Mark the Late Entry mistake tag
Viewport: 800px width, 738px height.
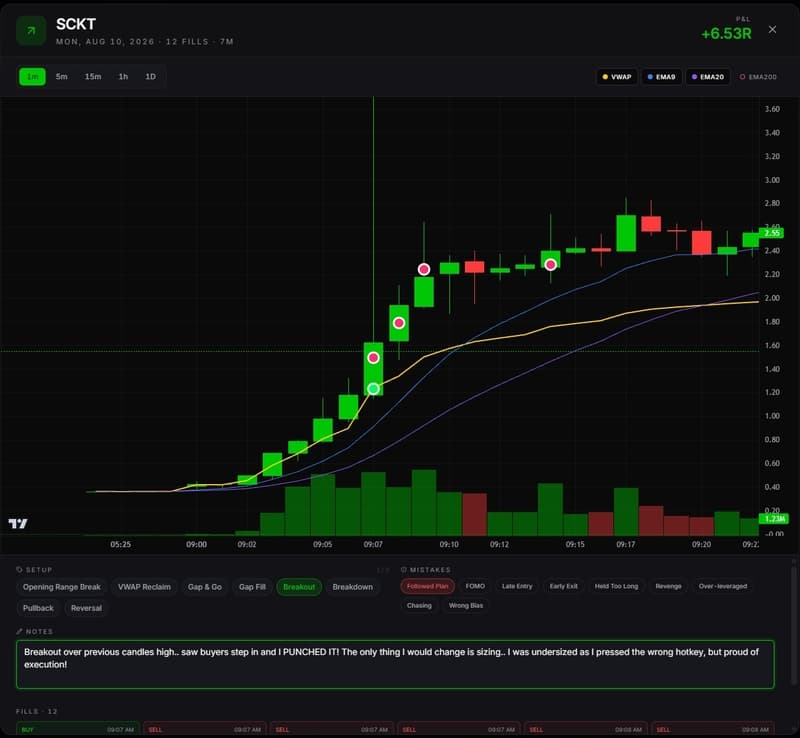[517, 586]
